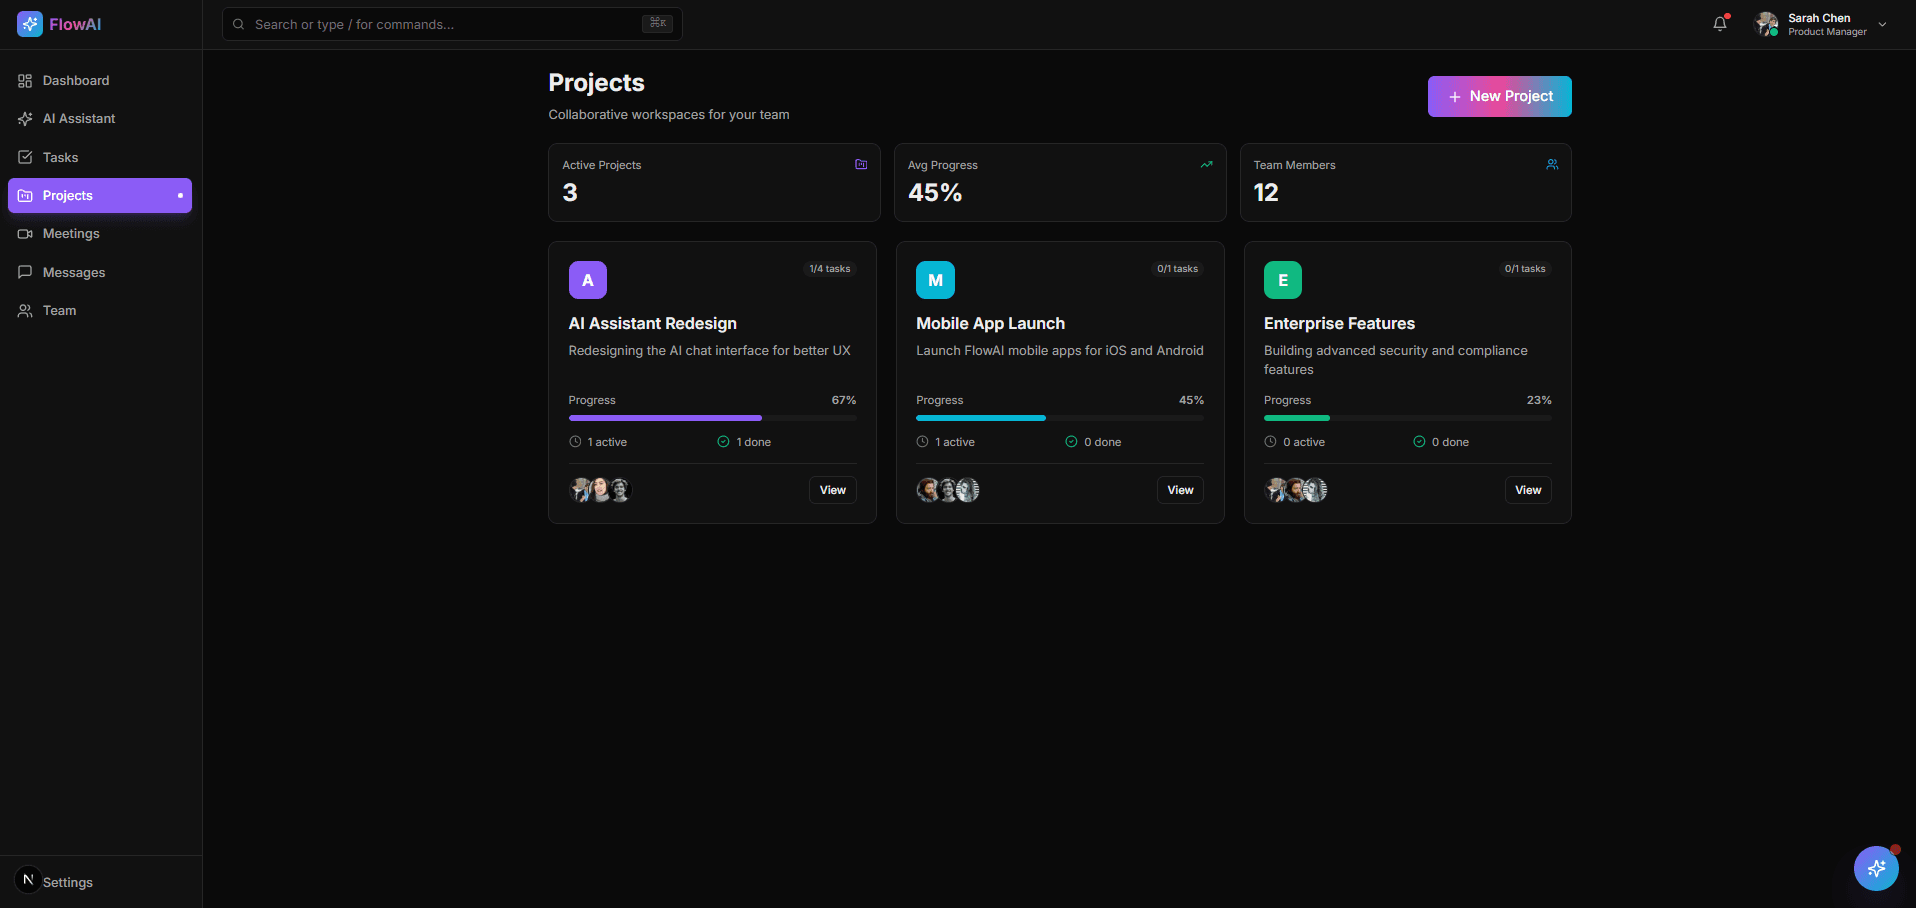Click the Team Members people icon
This screenshot has width=1916, height=908.
(x=1551, y=164)
